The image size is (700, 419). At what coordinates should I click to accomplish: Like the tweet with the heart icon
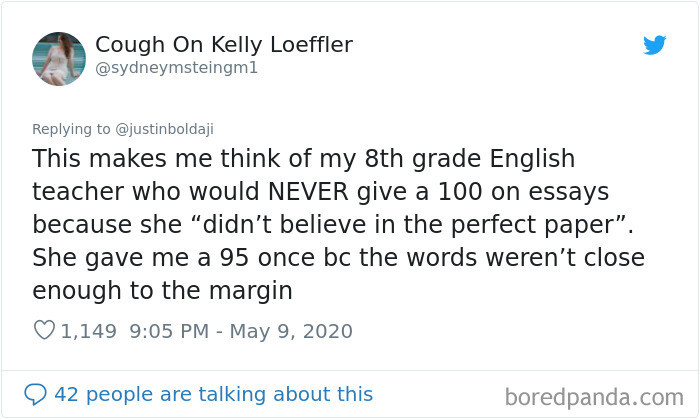click(x=44, y=330)
